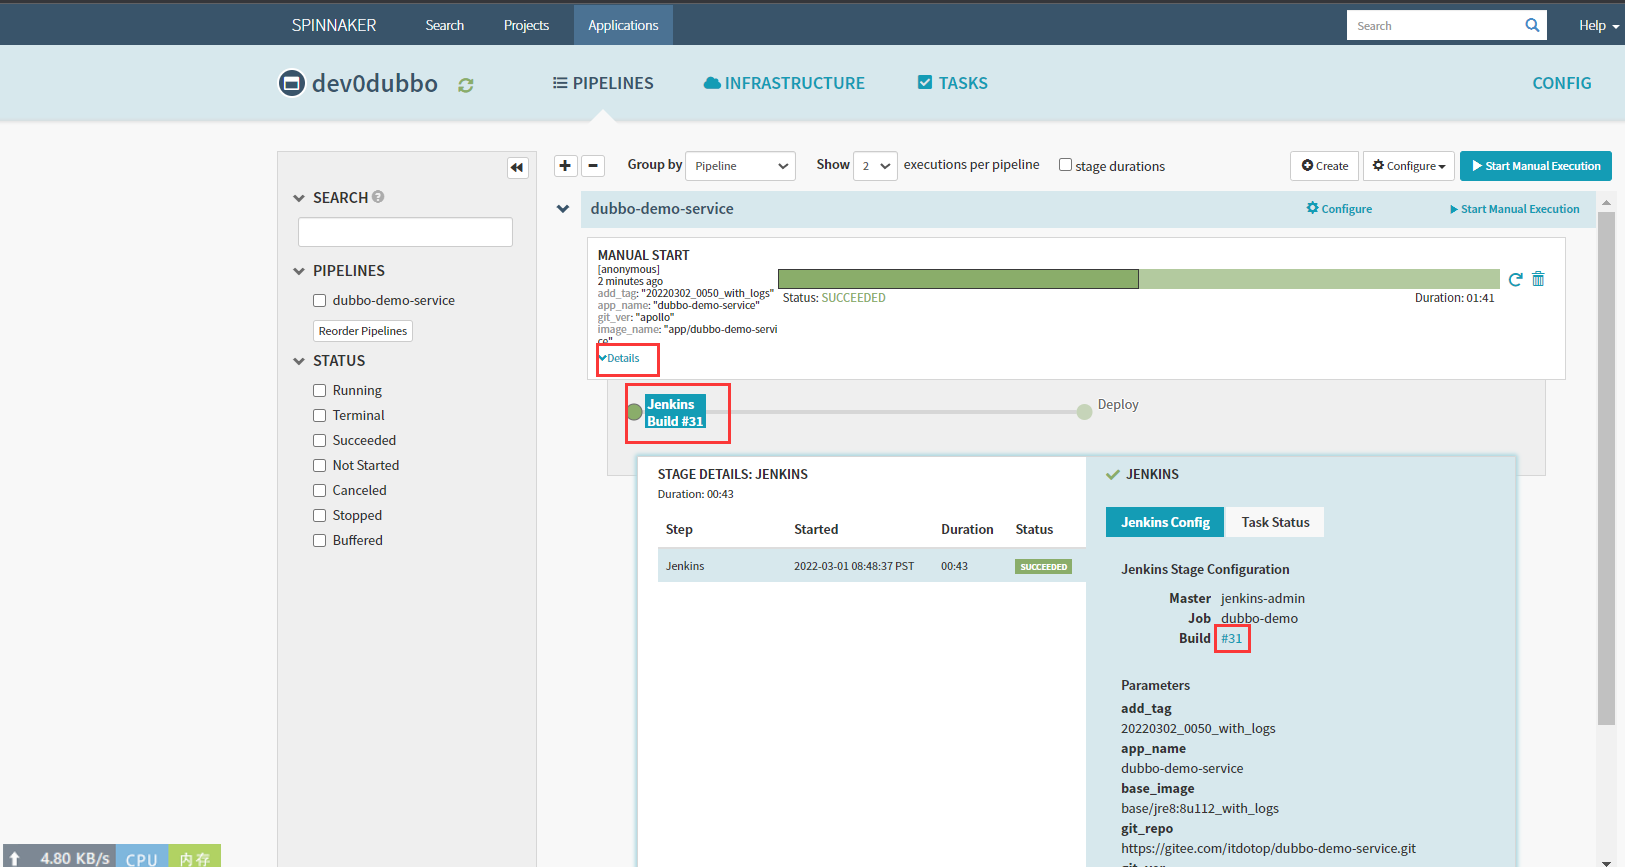Viewport: 1625px width, 867px height.
Task: Collapse the filter sidebar with double-arrow icon
Action: 517,167
